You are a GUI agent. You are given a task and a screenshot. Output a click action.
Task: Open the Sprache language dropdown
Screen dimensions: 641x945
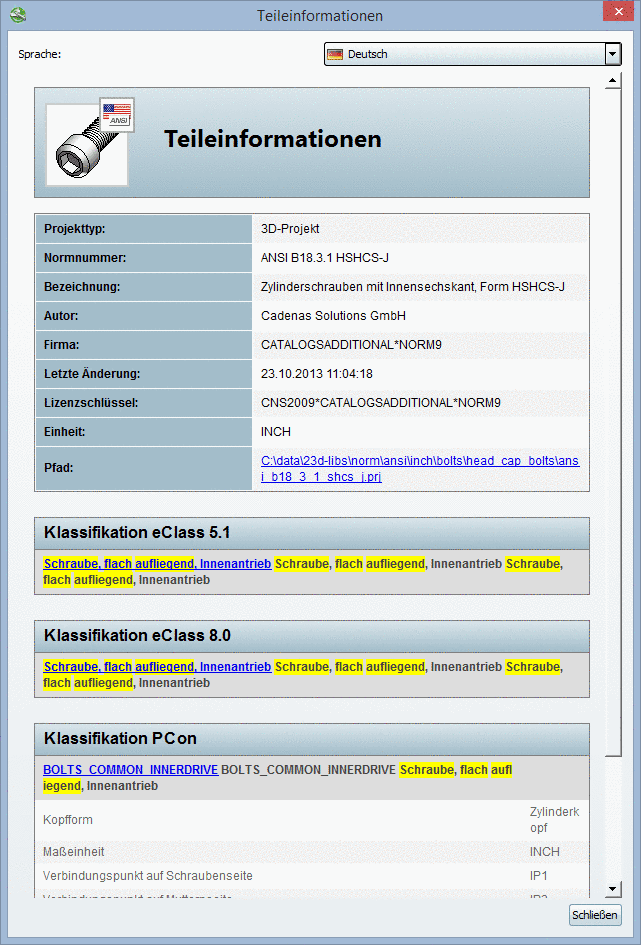472,54
